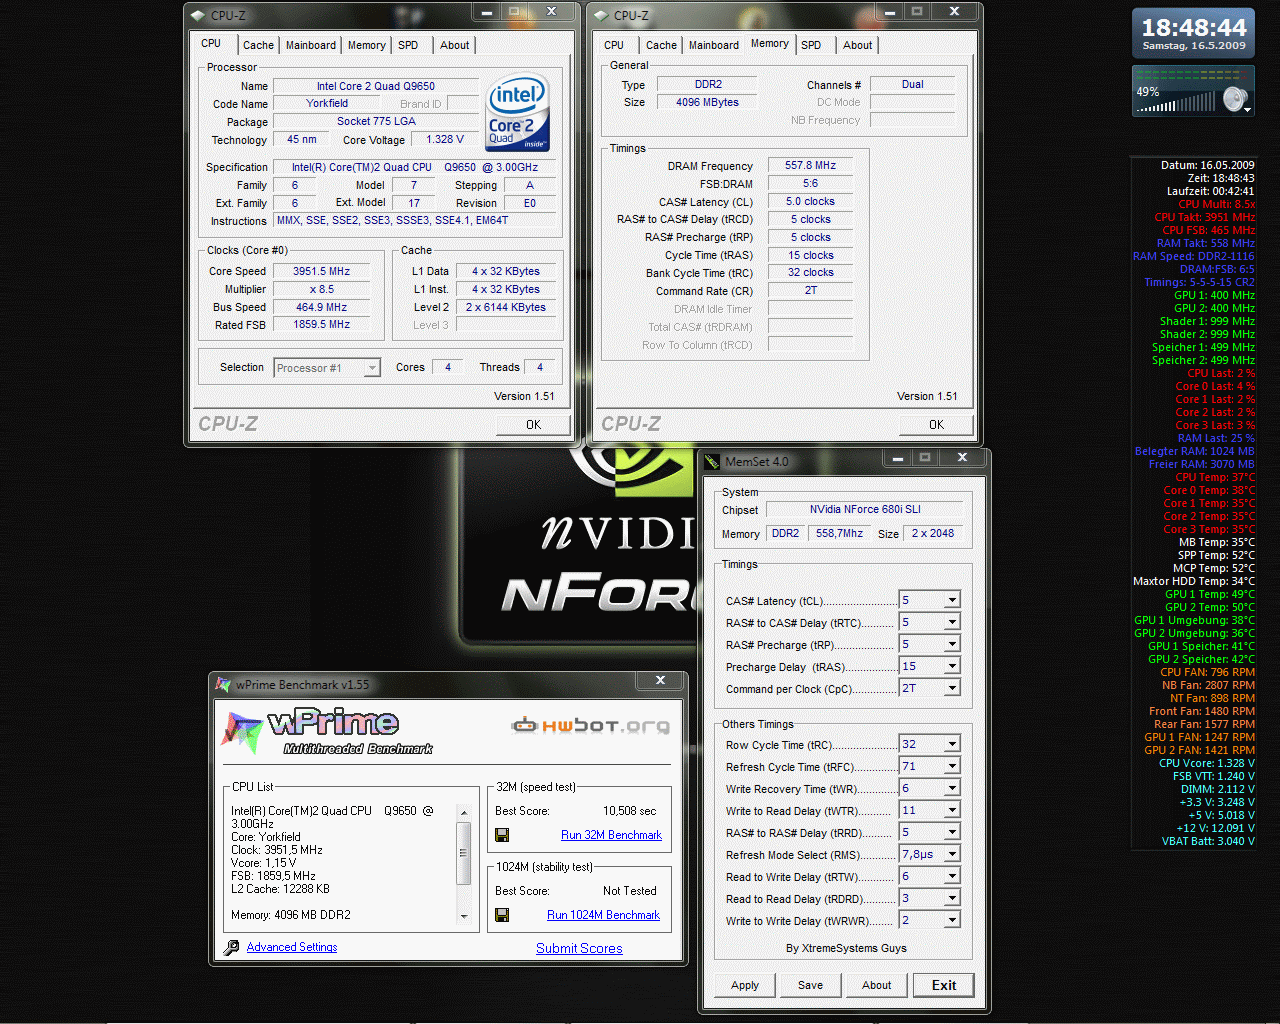
Task: Click the CPU Temp: 37°C line in sidebar
Action: (1215, 477)
